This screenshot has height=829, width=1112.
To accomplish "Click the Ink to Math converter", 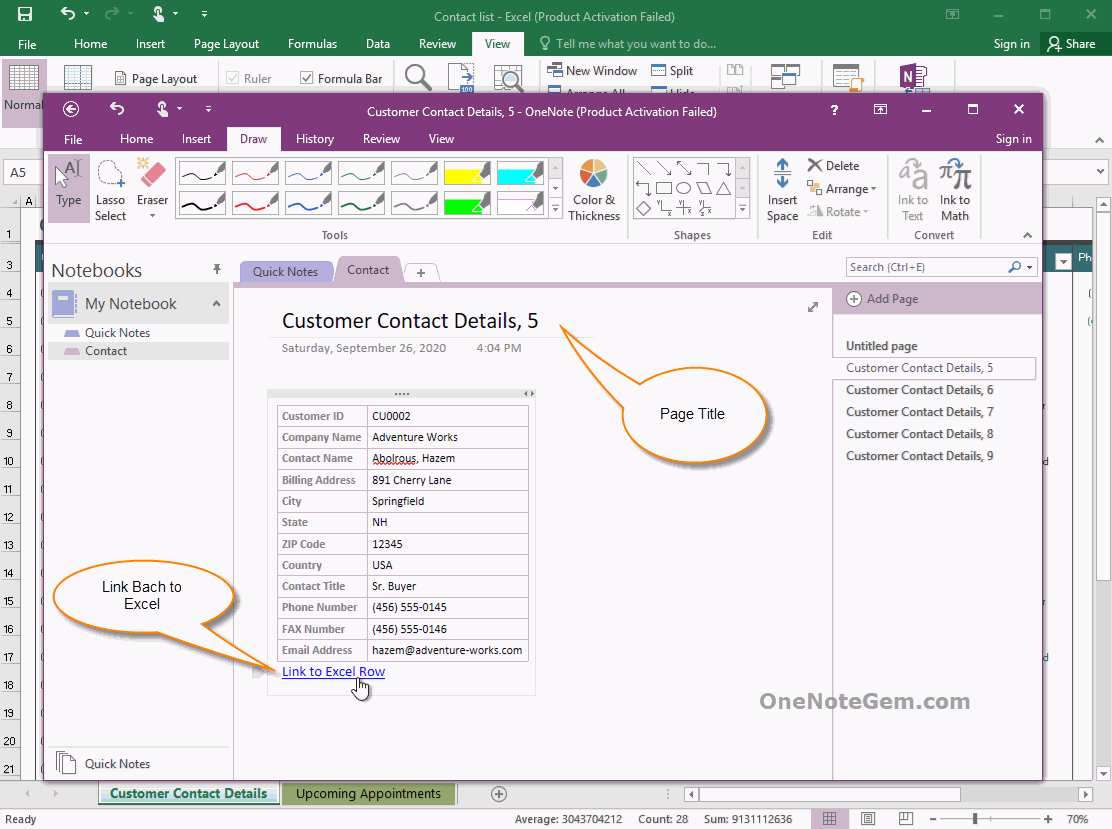I will point(955,188).
